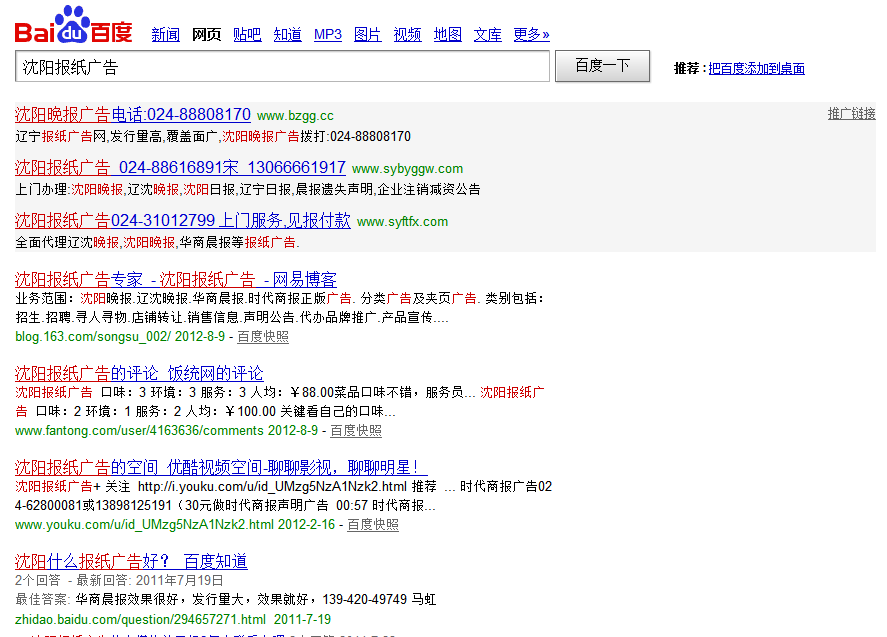Screen dimensions: 887x637
Task: Click 把百度添加到桌面 link
Action: pyautogui.click(x=756, y=69)
